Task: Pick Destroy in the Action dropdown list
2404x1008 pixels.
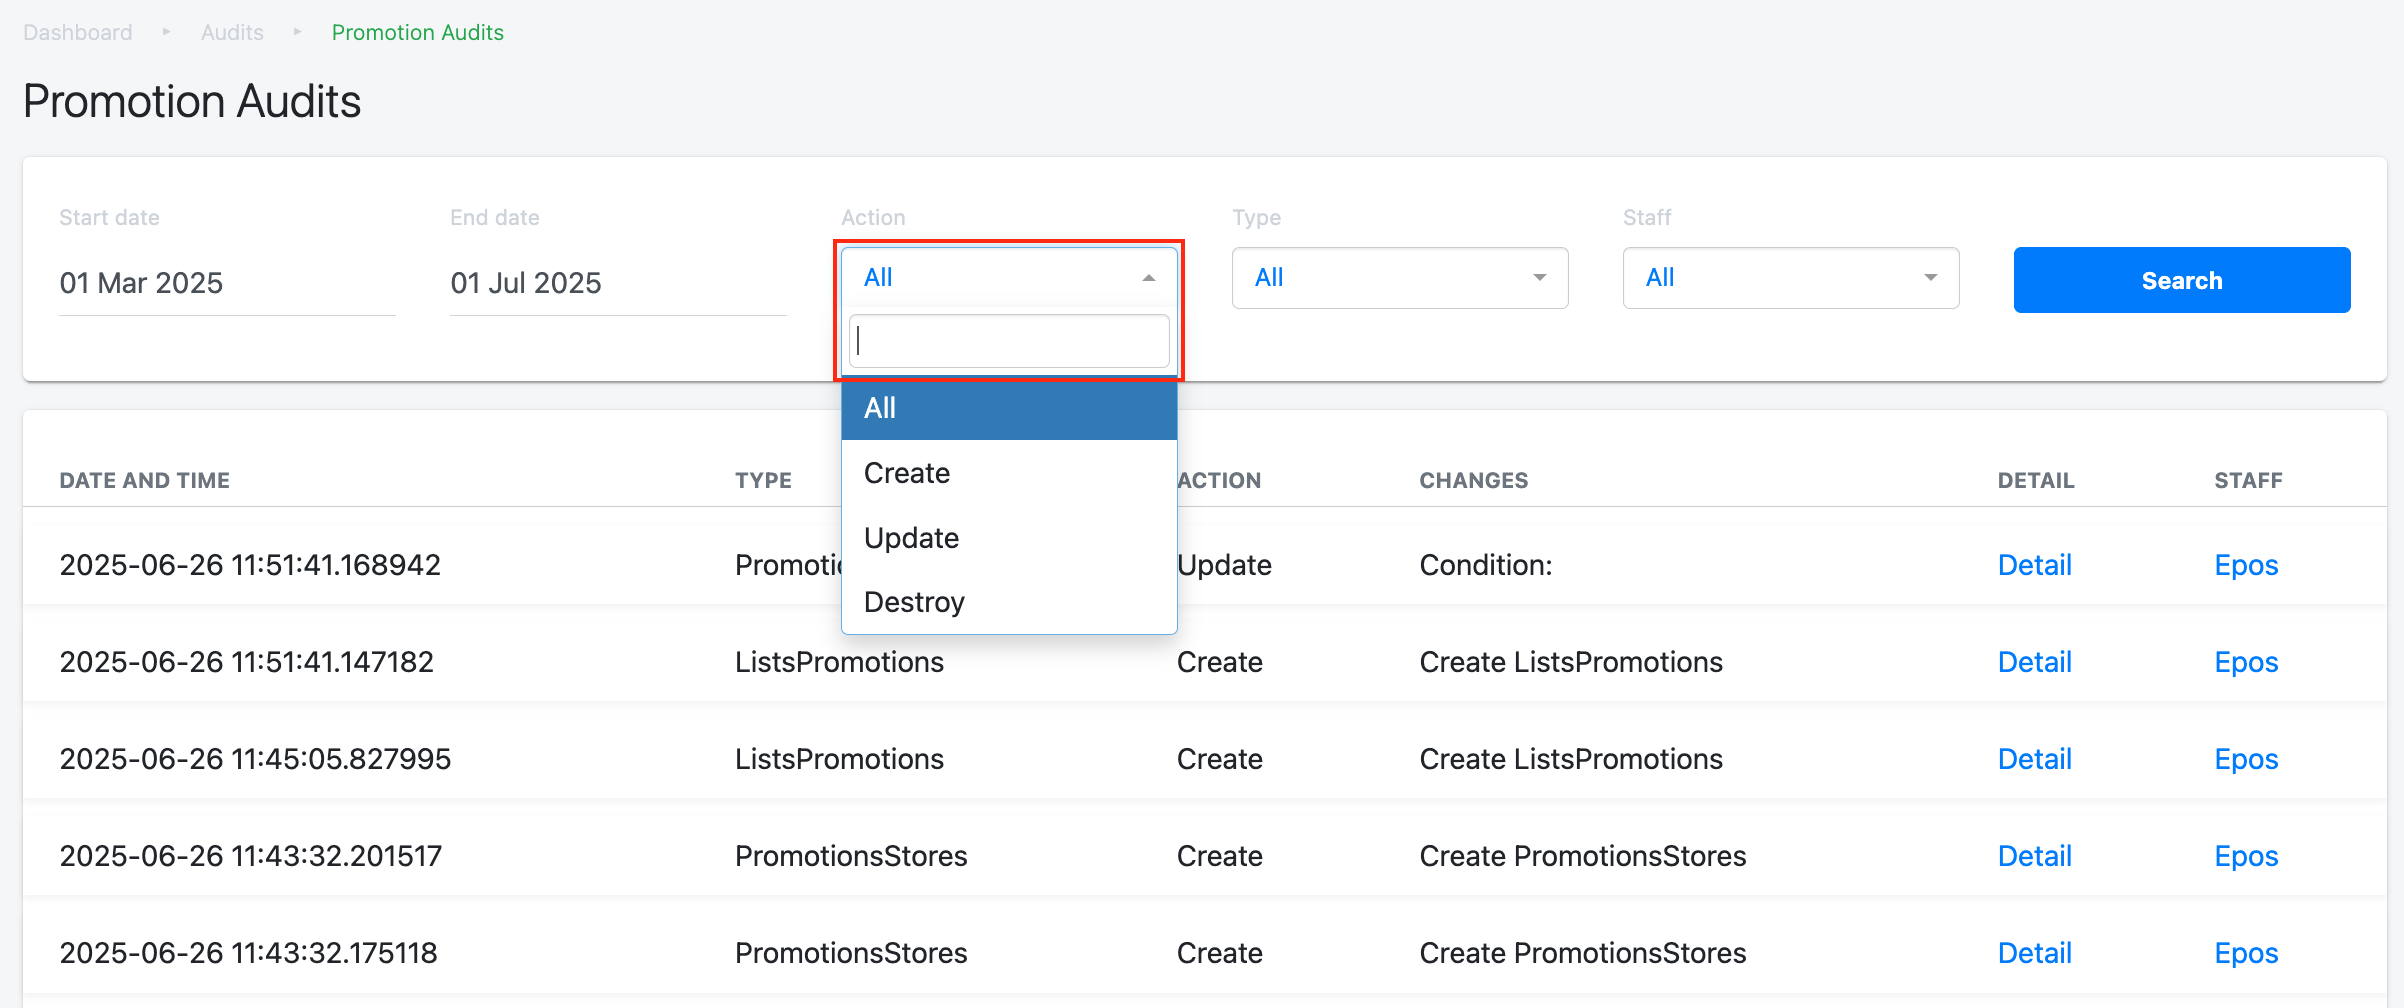Action: click(x=914, y=602)
